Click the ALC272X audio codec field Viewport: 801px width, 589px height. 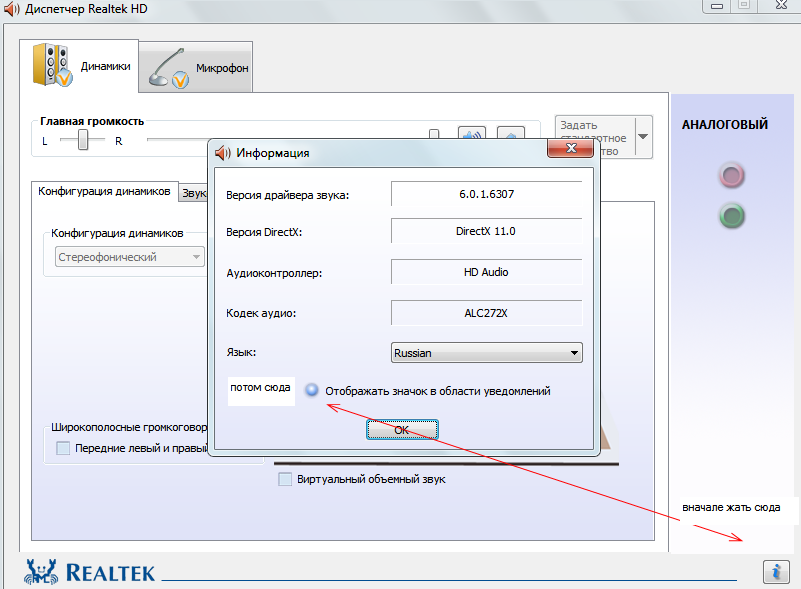486,313
